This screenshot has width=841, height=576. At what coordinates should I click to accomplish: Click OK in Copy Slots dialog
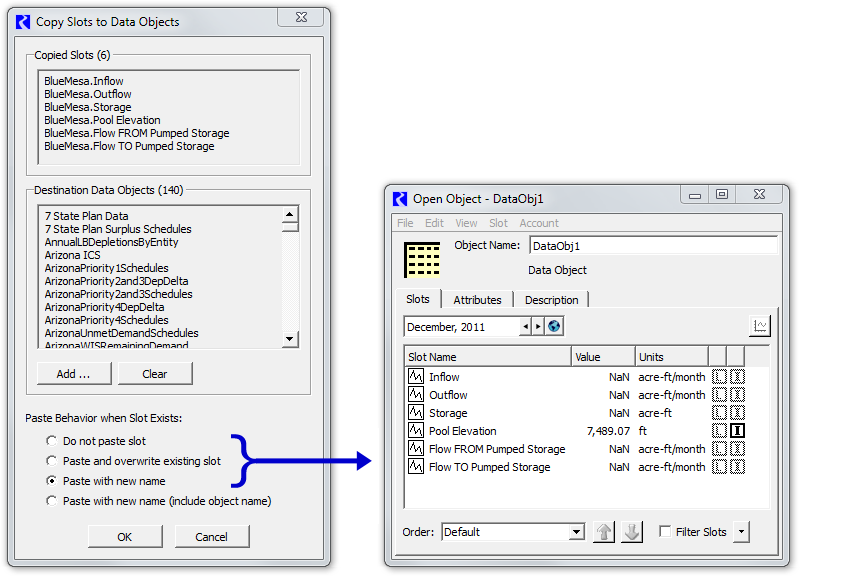(x=124, y=537)
